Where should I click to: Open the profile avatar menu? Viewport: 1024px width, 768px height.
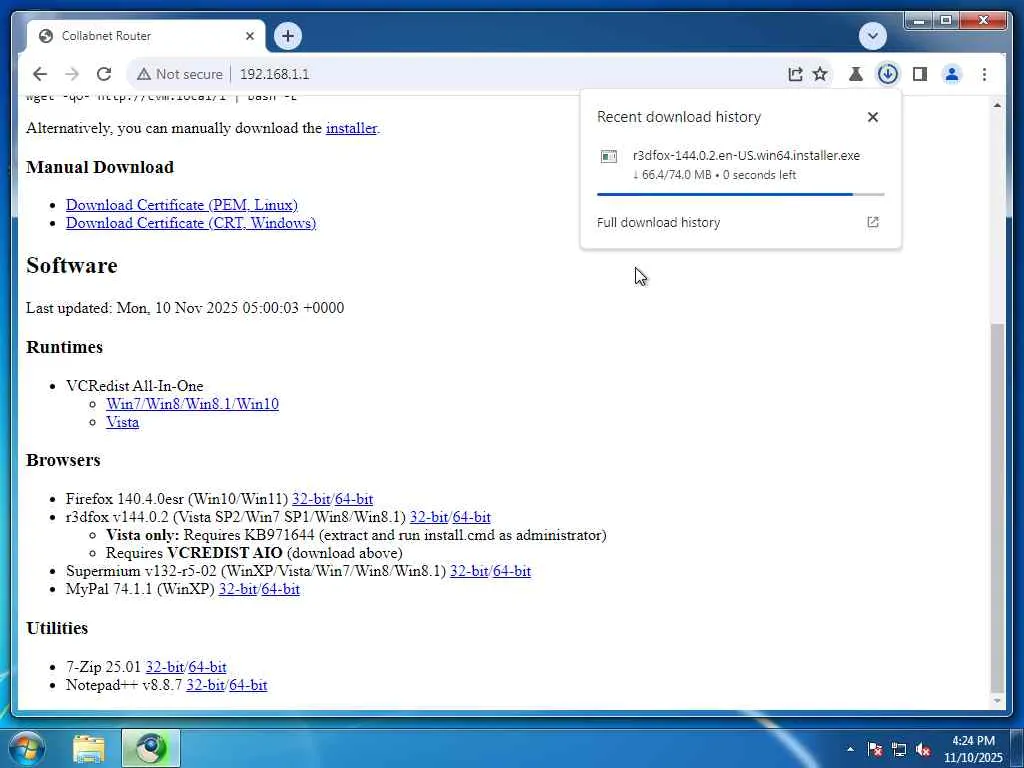click(x=952, y=74)
